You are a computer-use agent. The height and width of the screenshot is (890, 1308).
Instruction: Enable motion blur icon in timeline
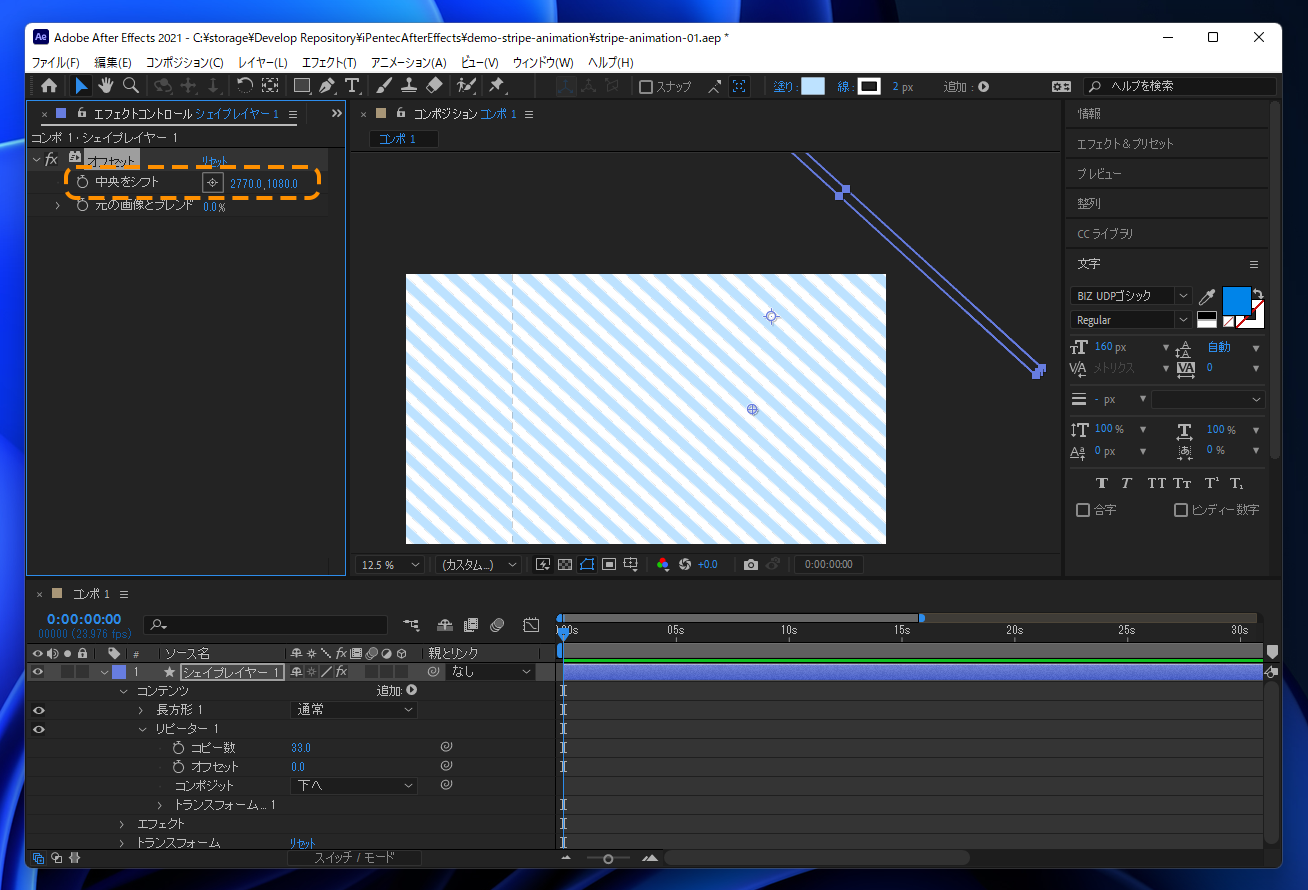(x=497, y=625)
